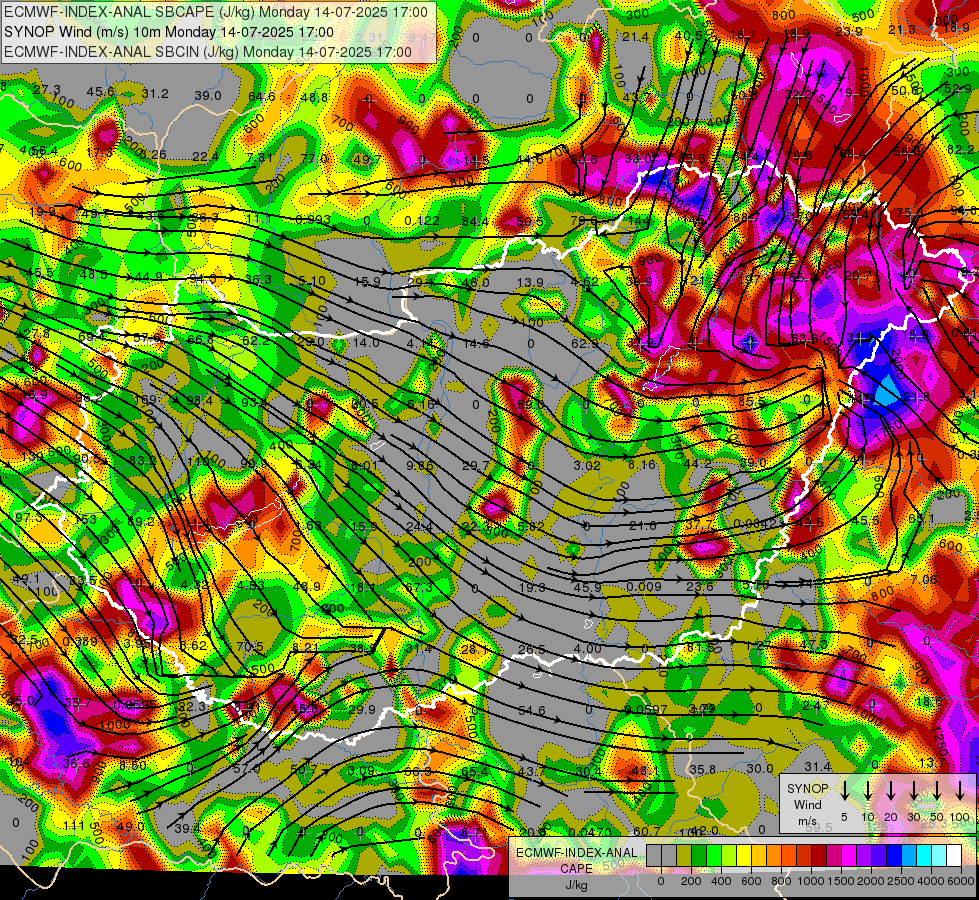Click the SBCIN title line in the header
The height and width of the screenshot is (900, 979).
(x=208, y=52)
